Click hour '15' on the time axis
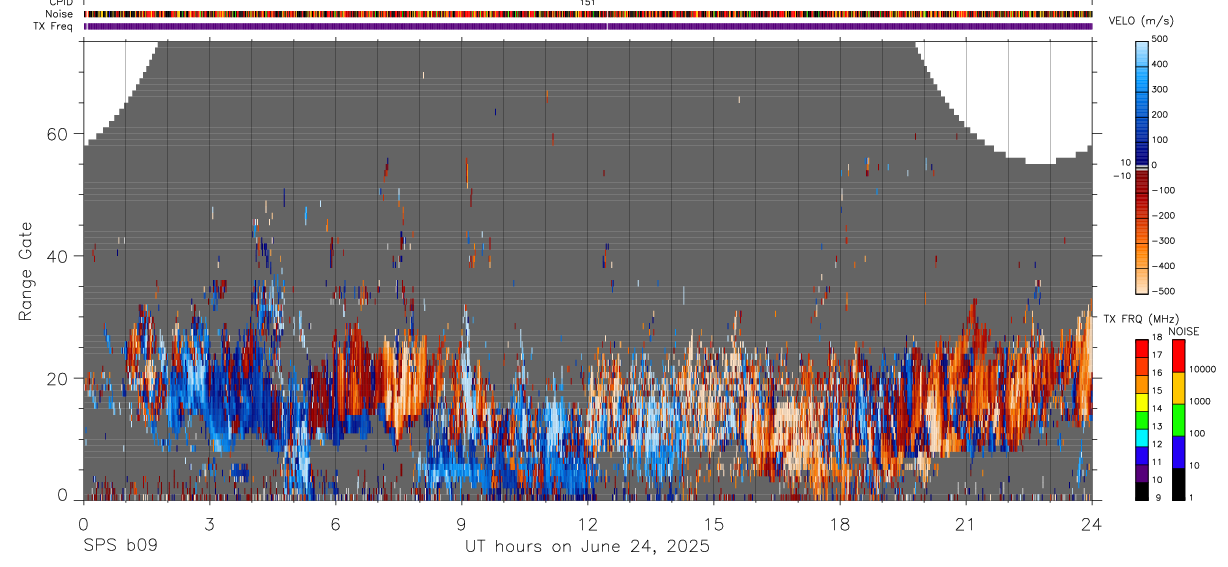1228x567 pixels. point(713,524)
